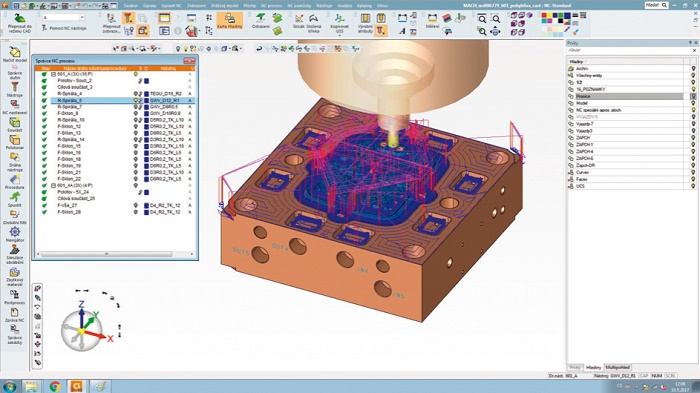Screen dimensions: 700x393
Task: Collapse the 601_AA (3X) folder node
Action: coord(53,185)
